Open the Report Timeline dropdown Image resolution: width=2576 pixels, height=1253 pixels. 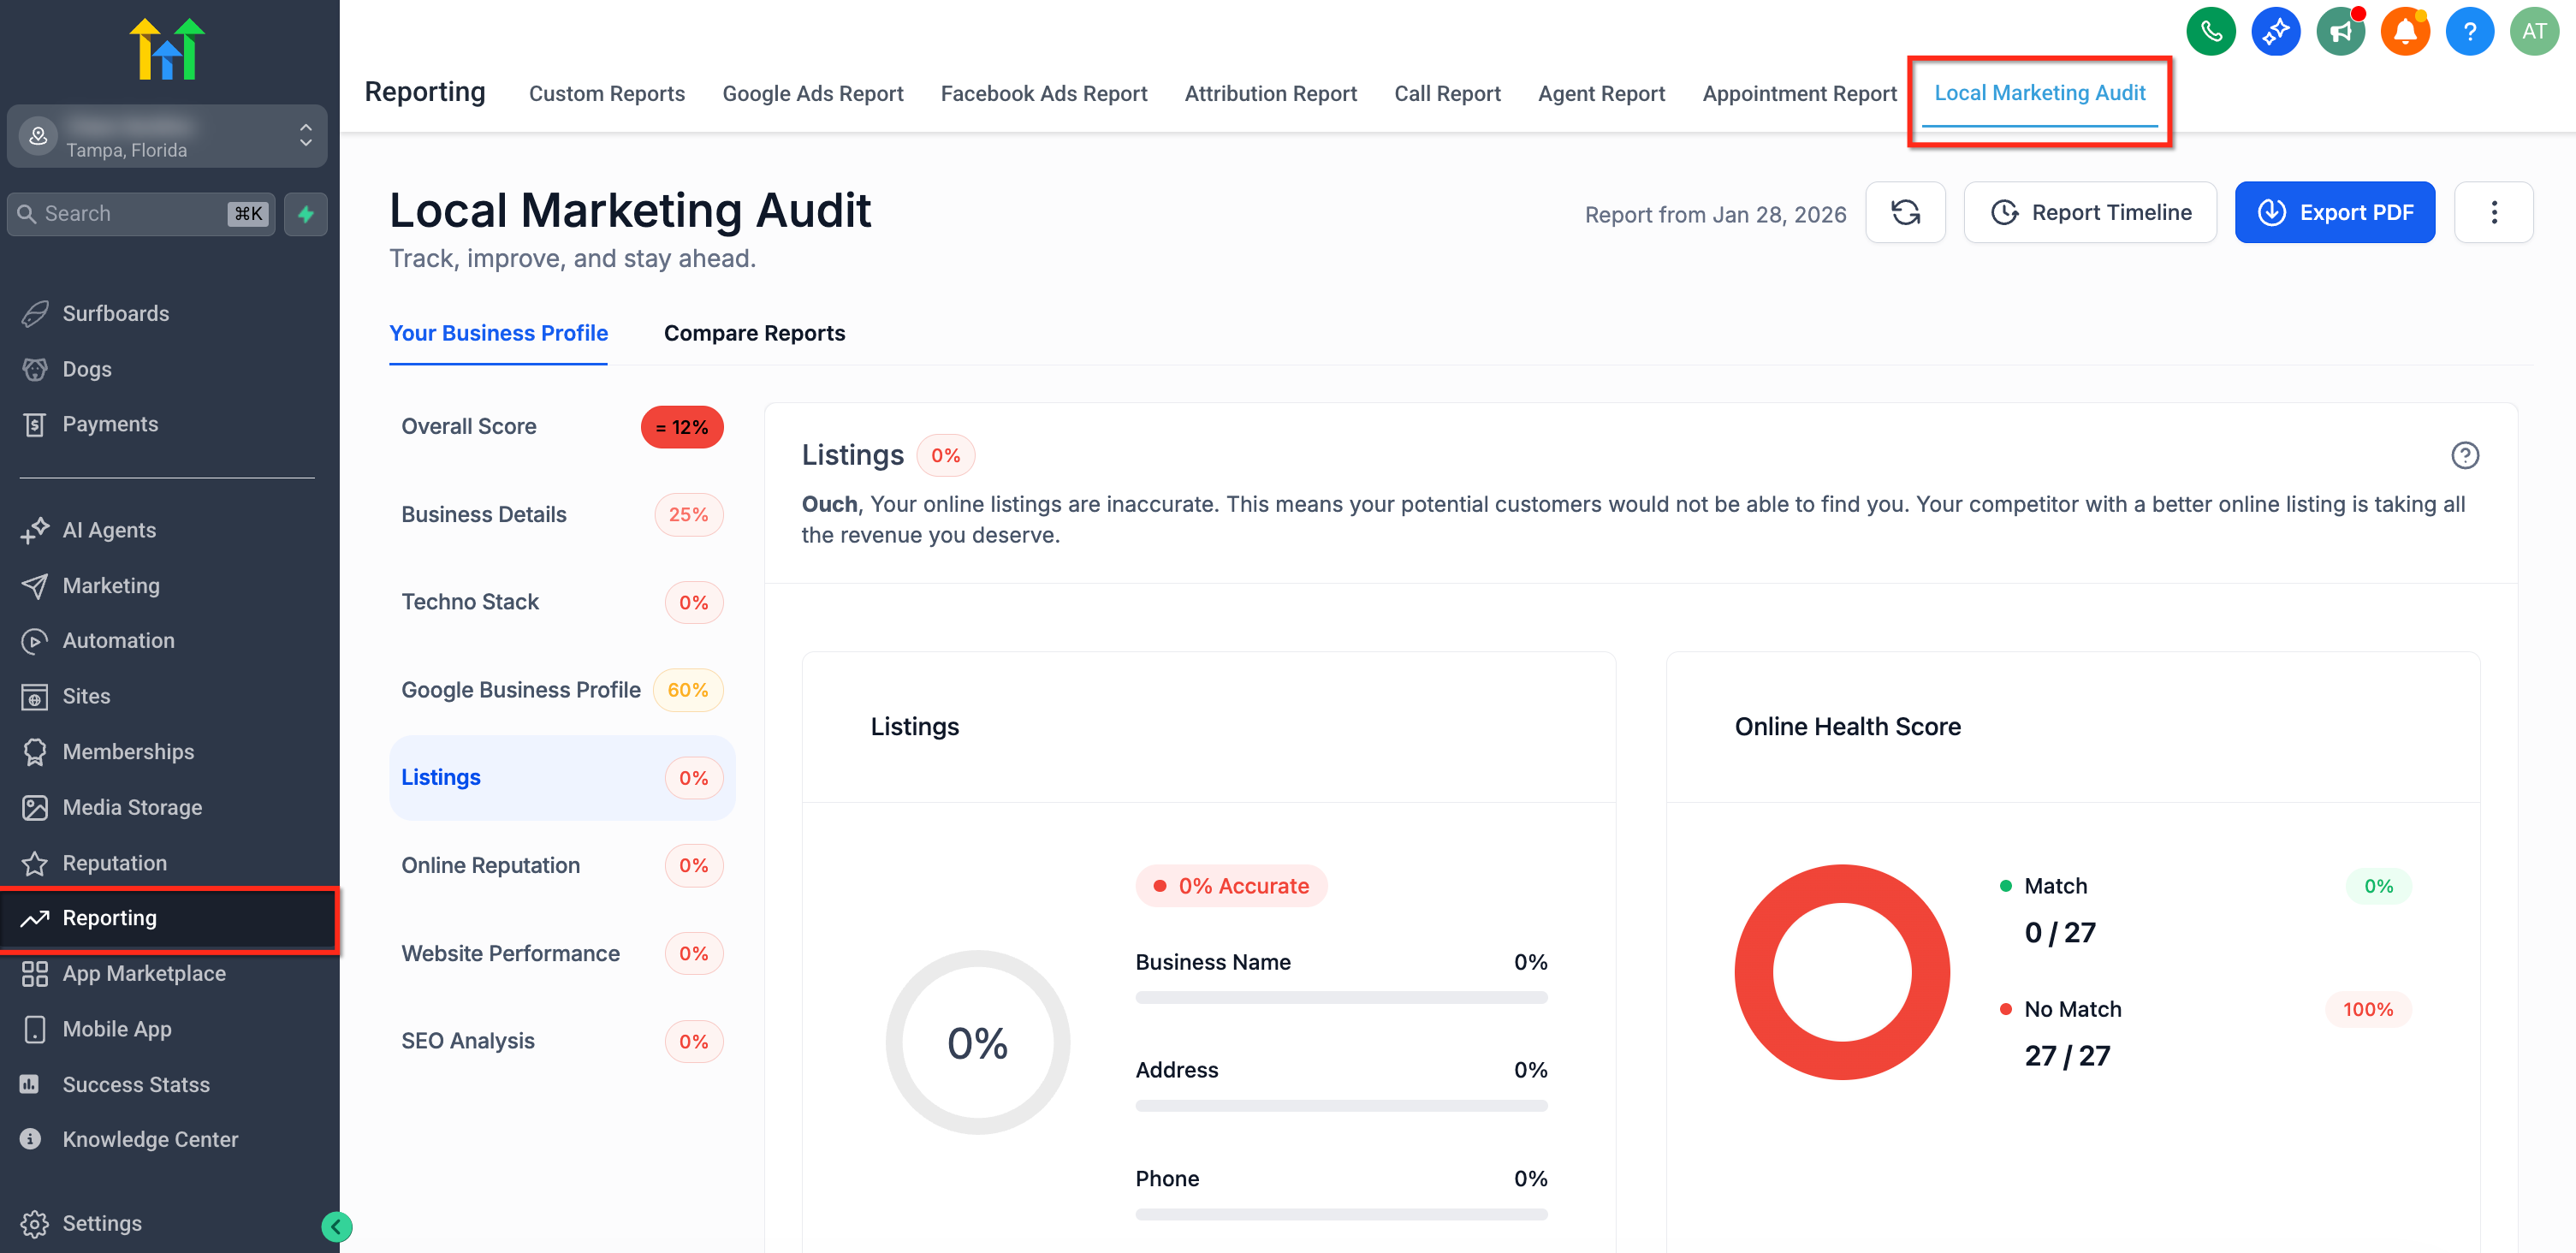point(2090,213)
